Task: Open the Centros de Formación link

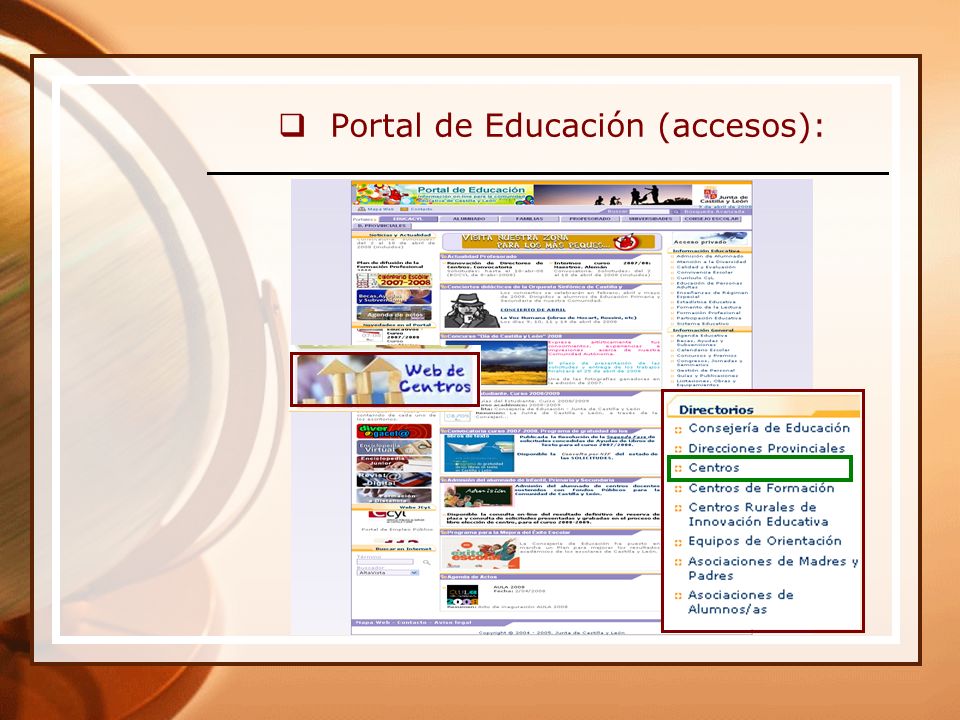Action: pos(761,488)
